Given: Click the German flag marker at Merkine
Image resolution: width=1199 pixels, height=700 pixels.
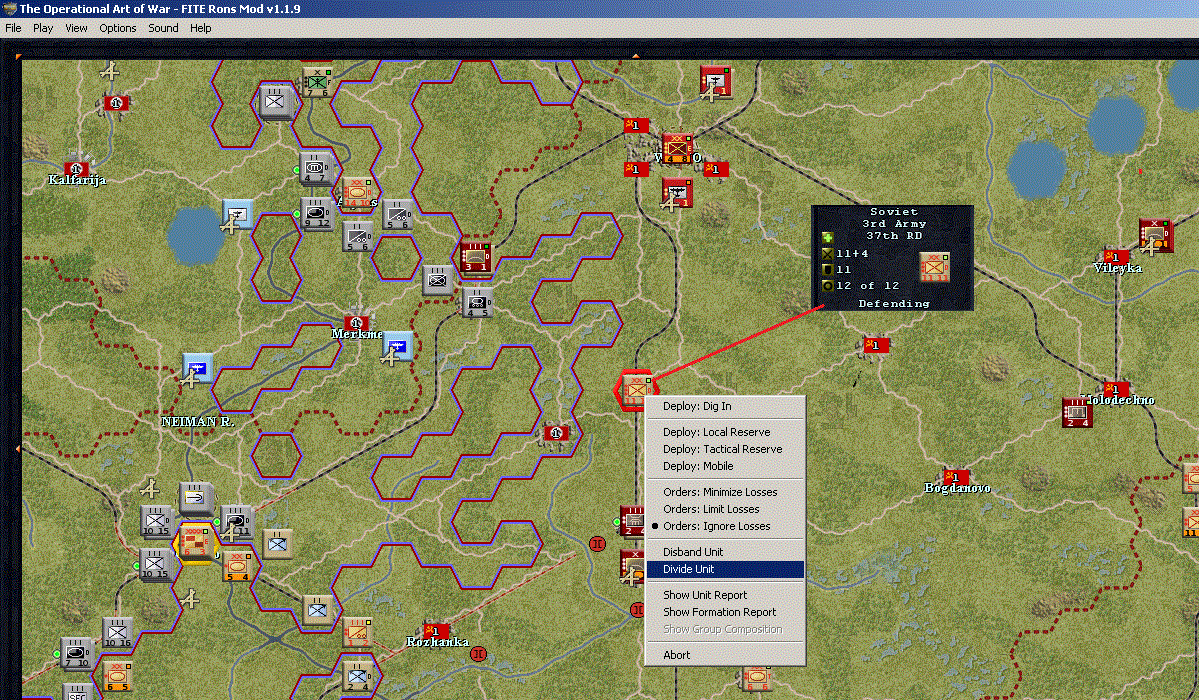Looking at the screenshot, I should (x=356, y=323).
